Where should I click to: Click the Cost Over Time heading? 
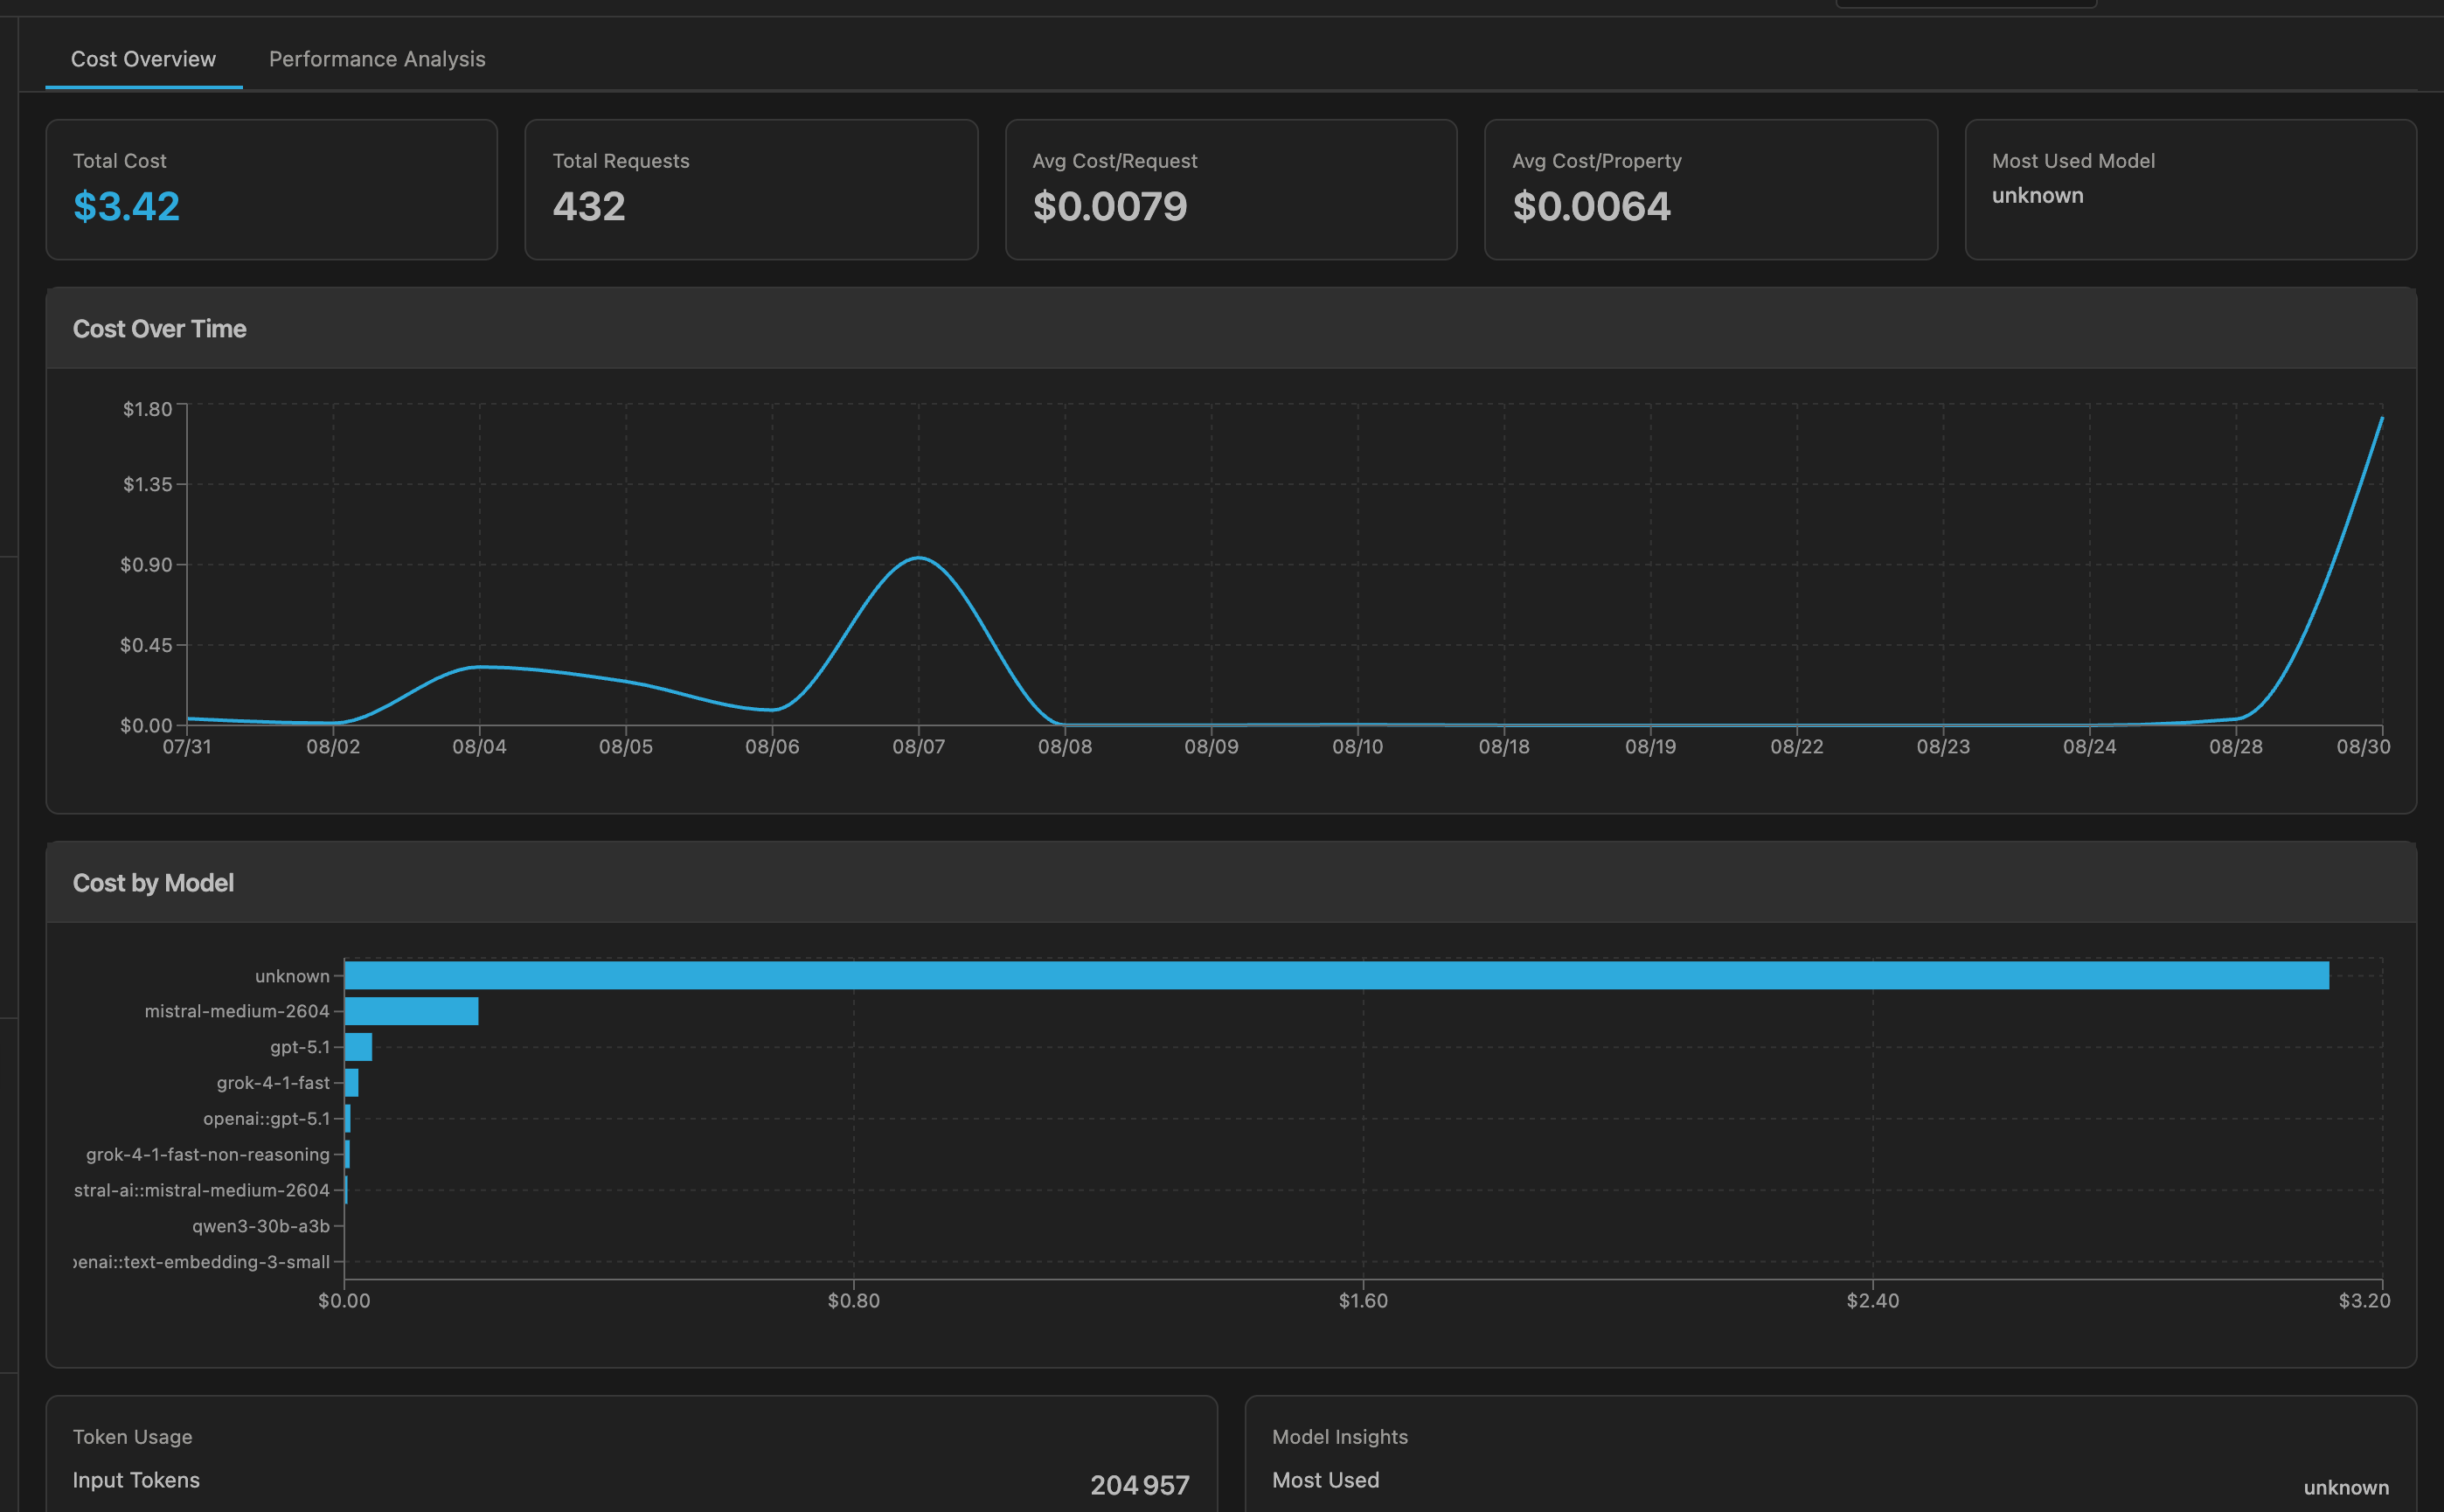[160, 329]
